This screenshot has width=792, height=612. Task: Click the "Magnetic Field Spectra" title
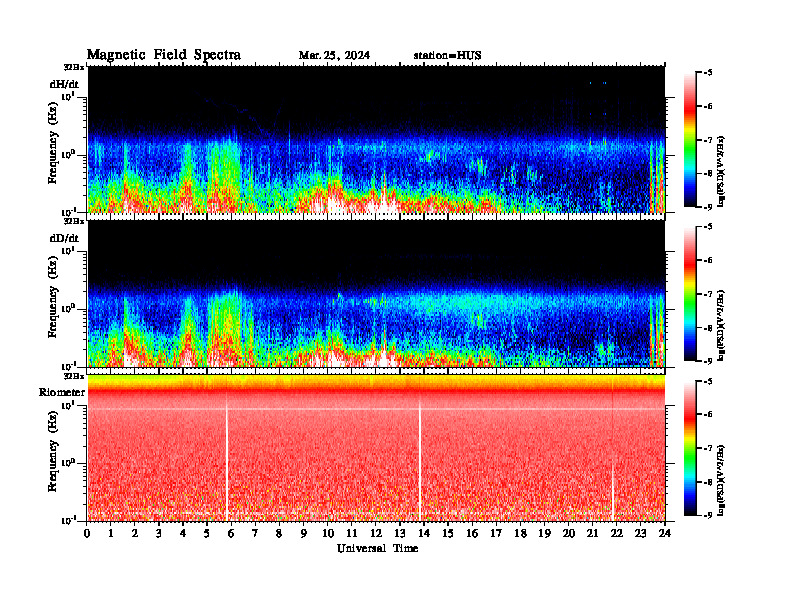tap(164, 55)
